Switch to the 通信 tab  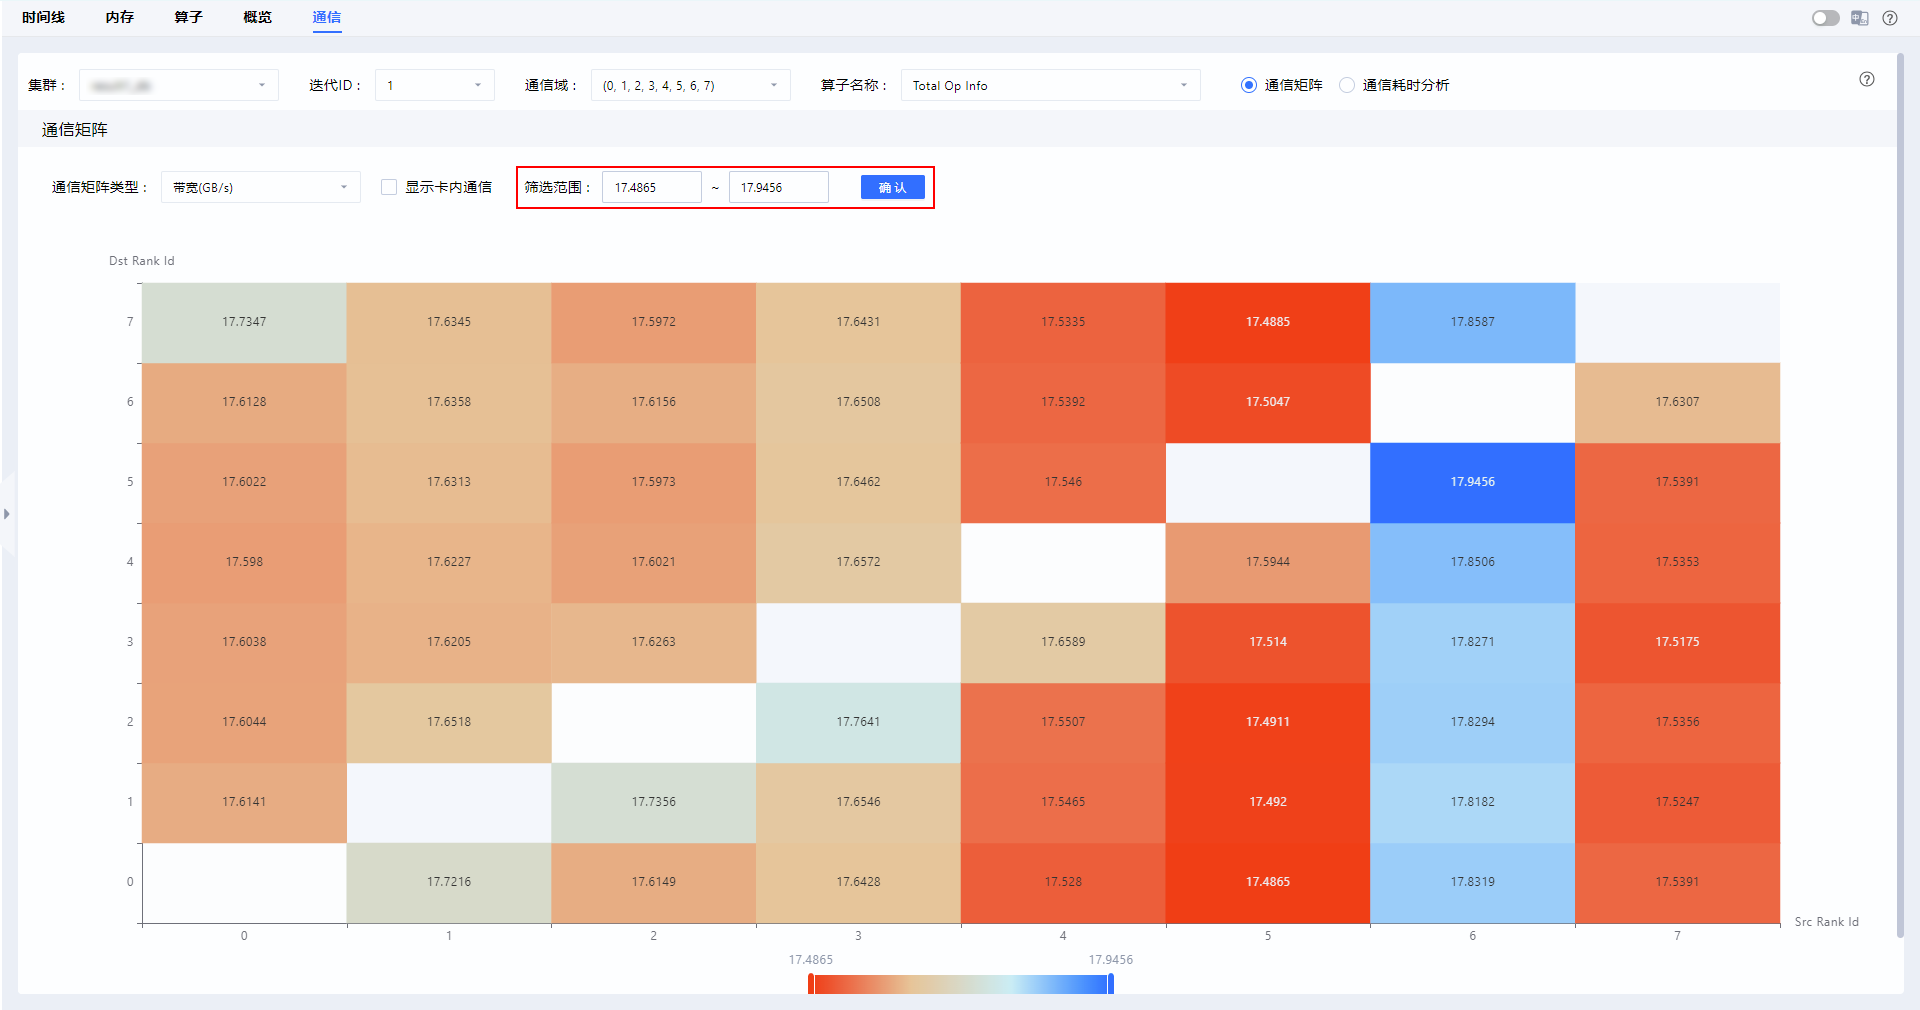pos(326,17)
